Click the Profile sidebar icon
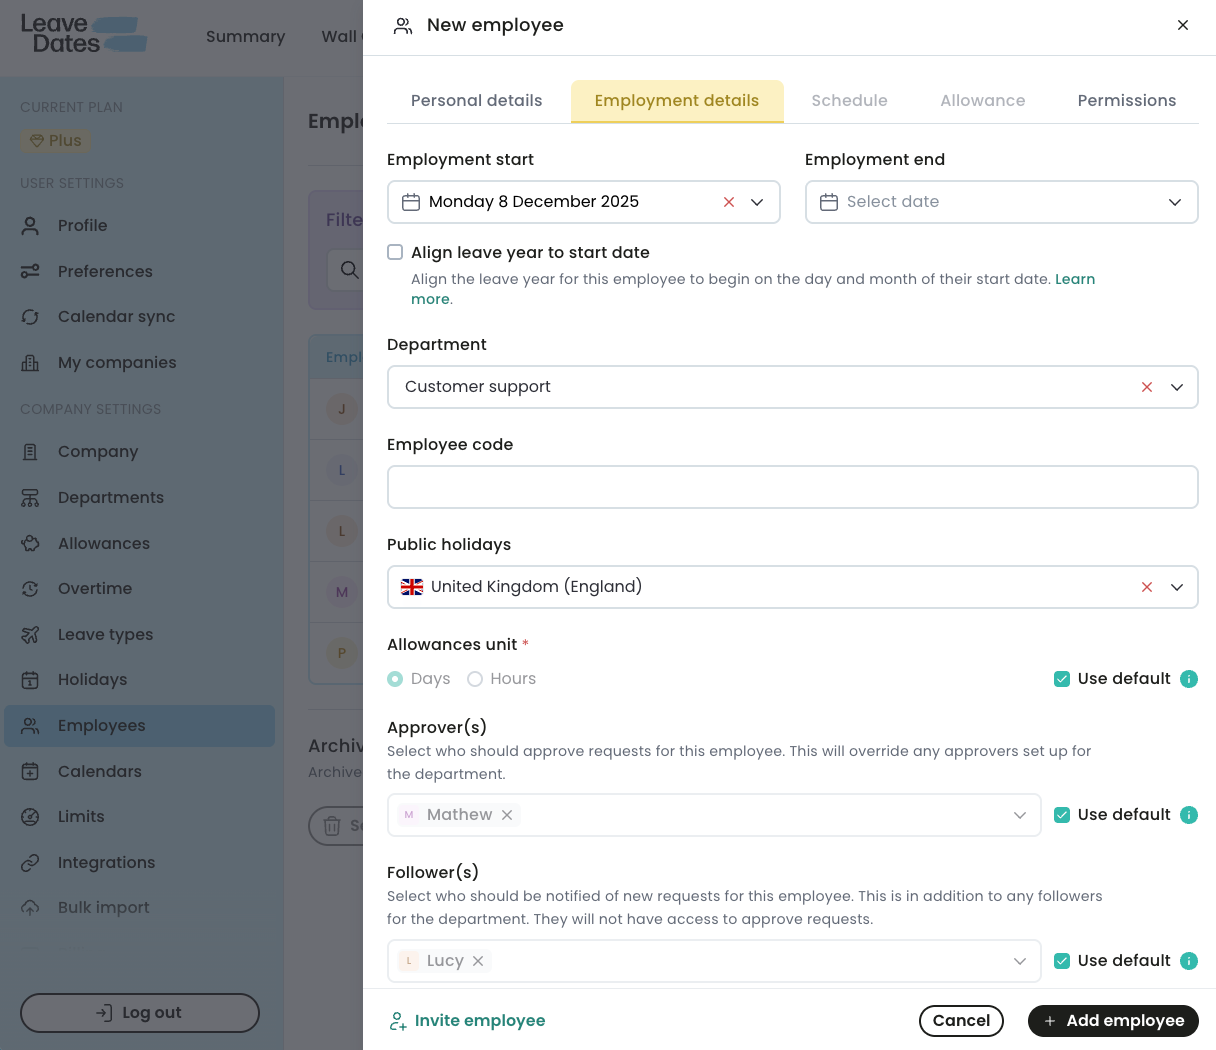This screenshot has width=1216, height=1050. (x=30, y=226)
